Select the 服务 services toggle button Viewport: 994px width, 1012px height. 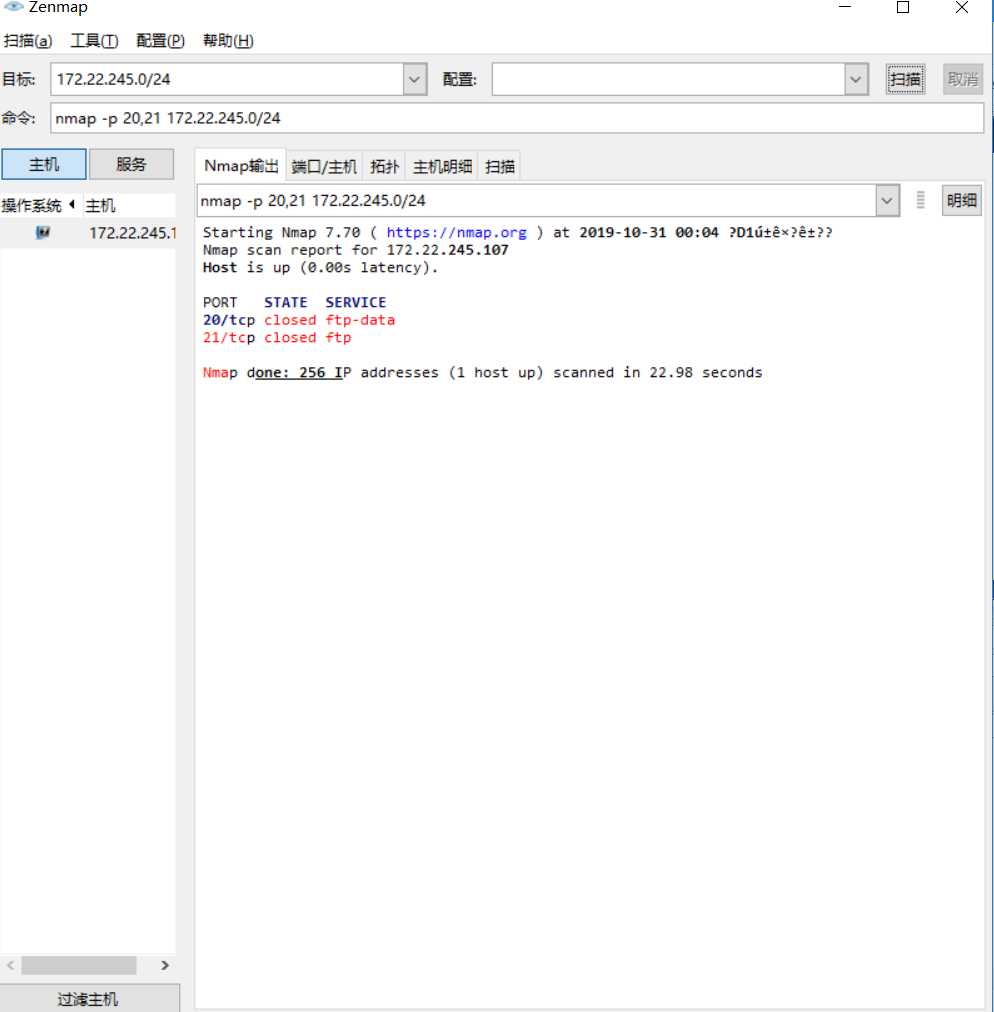pyautogui.click(x=131, y=165)
